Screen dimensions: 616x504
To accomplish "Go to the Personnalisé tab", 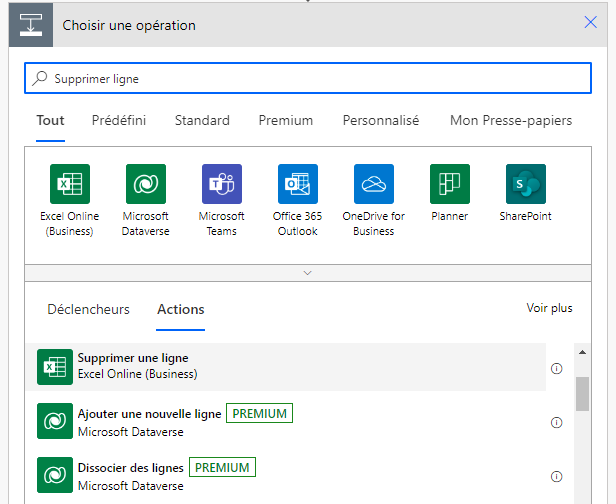I will point(381,121).
